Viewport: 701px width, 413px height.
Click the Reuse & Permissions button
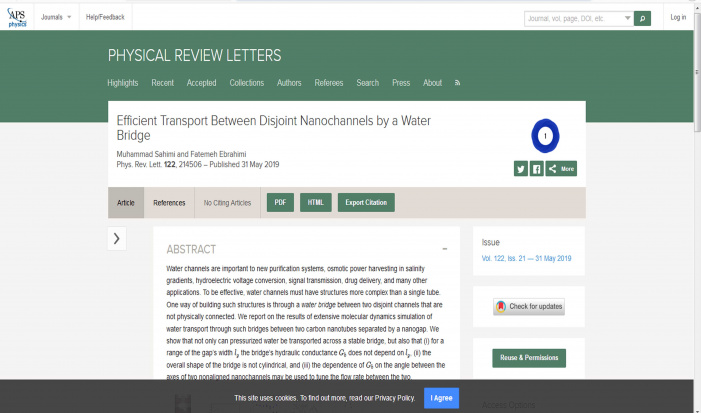click(x=529, y=358)
